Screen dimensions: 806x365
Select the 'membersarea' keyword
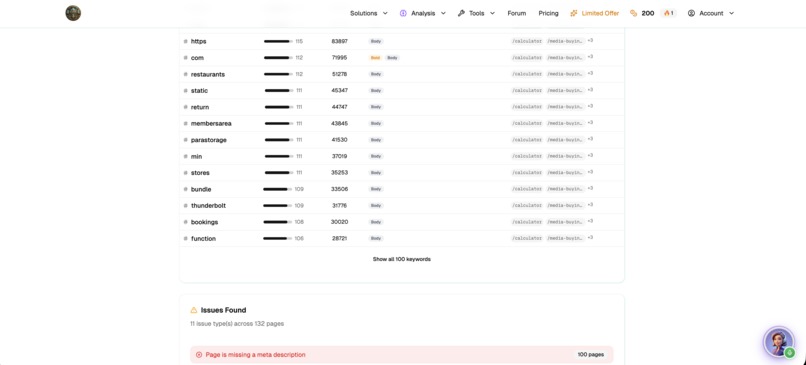(x=211, y=123)
